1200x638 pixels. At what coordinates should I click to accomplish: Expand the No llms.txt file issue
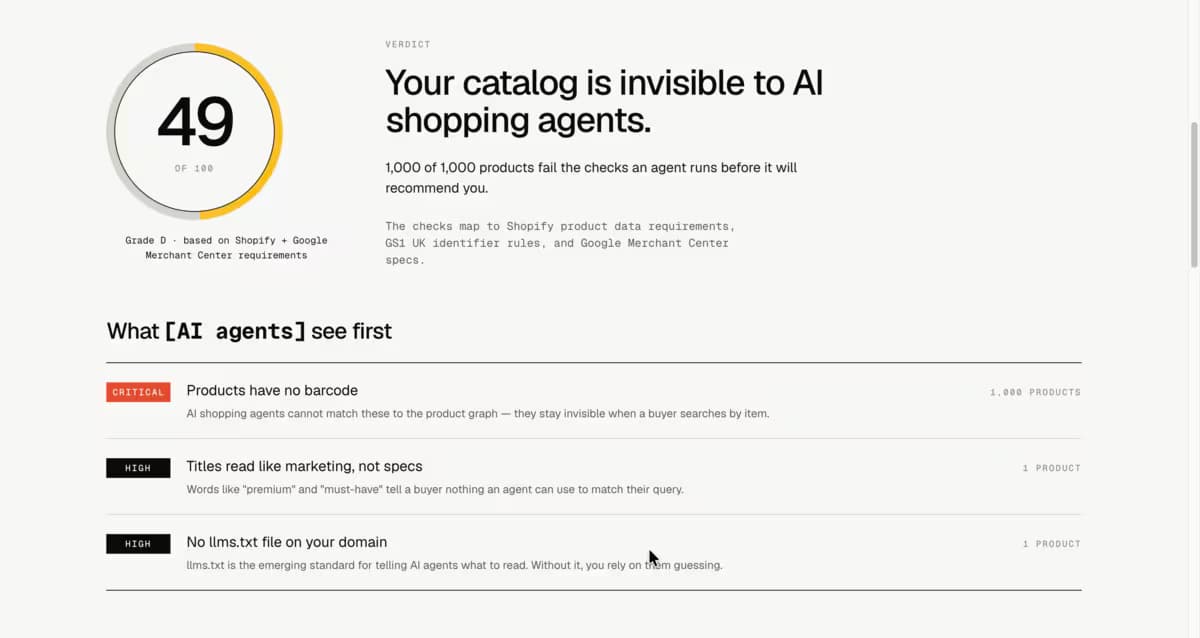pos(286,542)
